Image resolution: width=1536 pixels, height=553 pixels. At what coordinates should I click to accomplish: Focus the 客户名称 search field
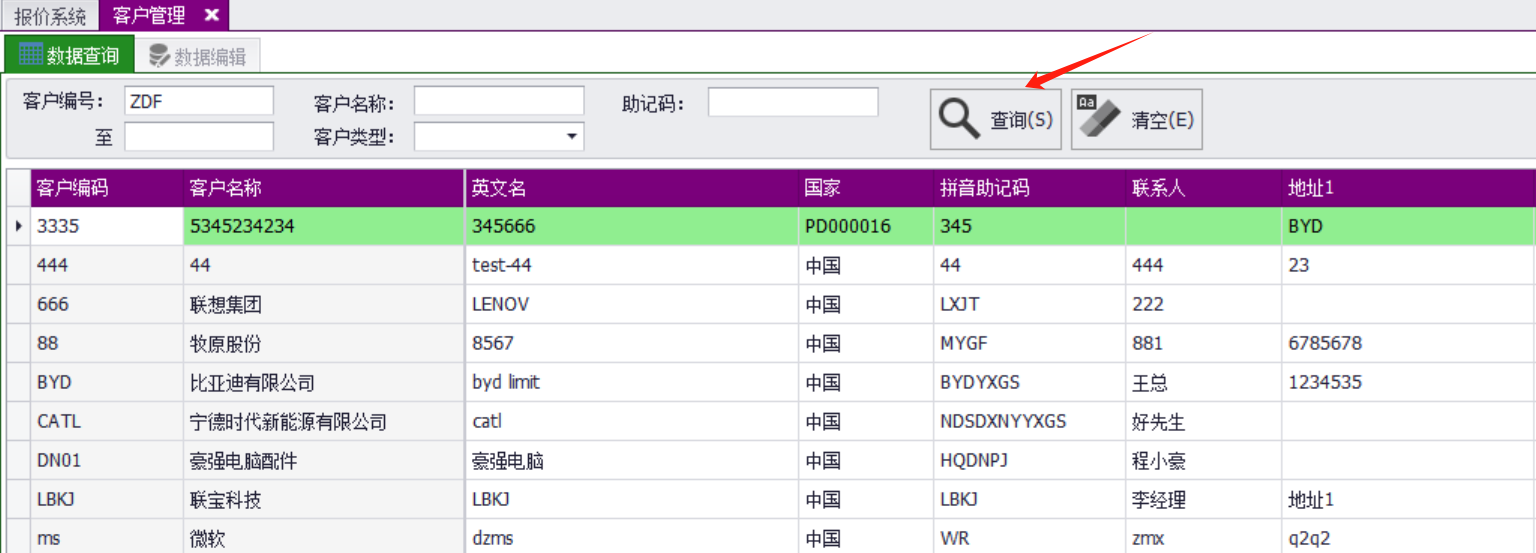498,101
